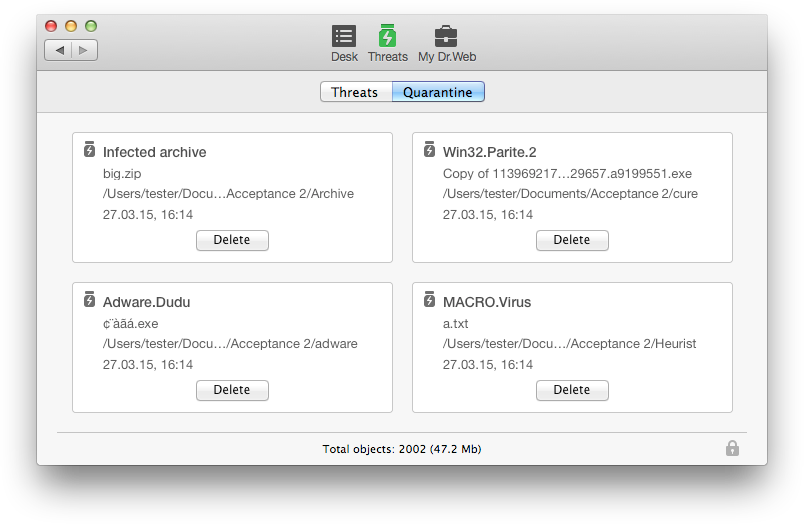
Task: Click the ¢¨àãá.exe file name
Action: (x=130, y=324)
